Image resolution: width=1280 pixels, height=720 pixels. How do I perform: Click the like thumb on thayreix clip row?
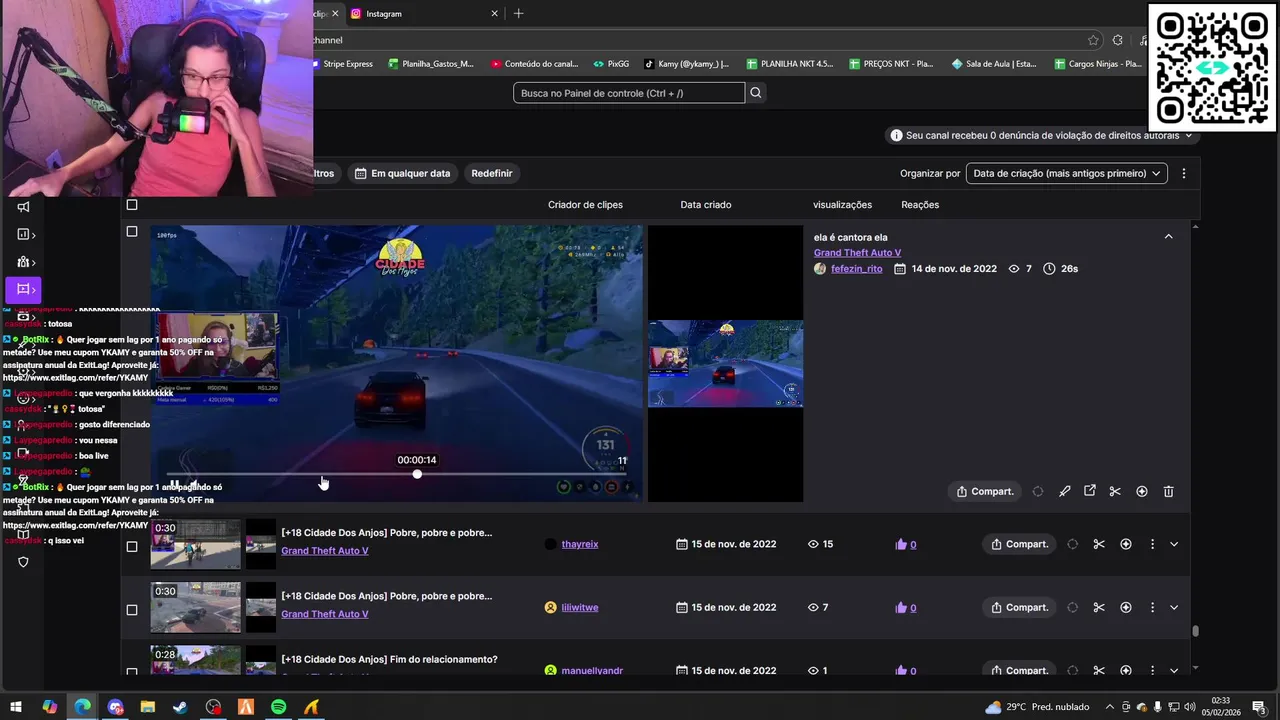point(901,544)
